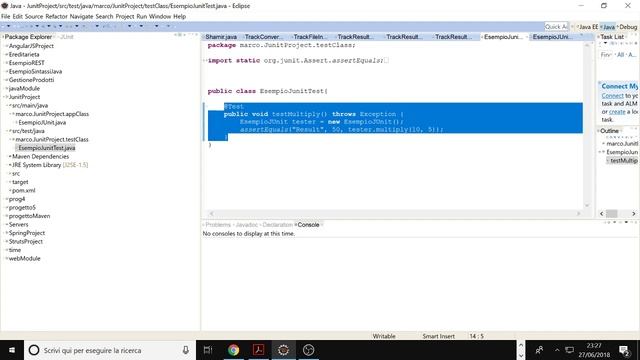Screen dimensions: 640x360
Task: Switch to the Problems tab
Action: (218, 225)
